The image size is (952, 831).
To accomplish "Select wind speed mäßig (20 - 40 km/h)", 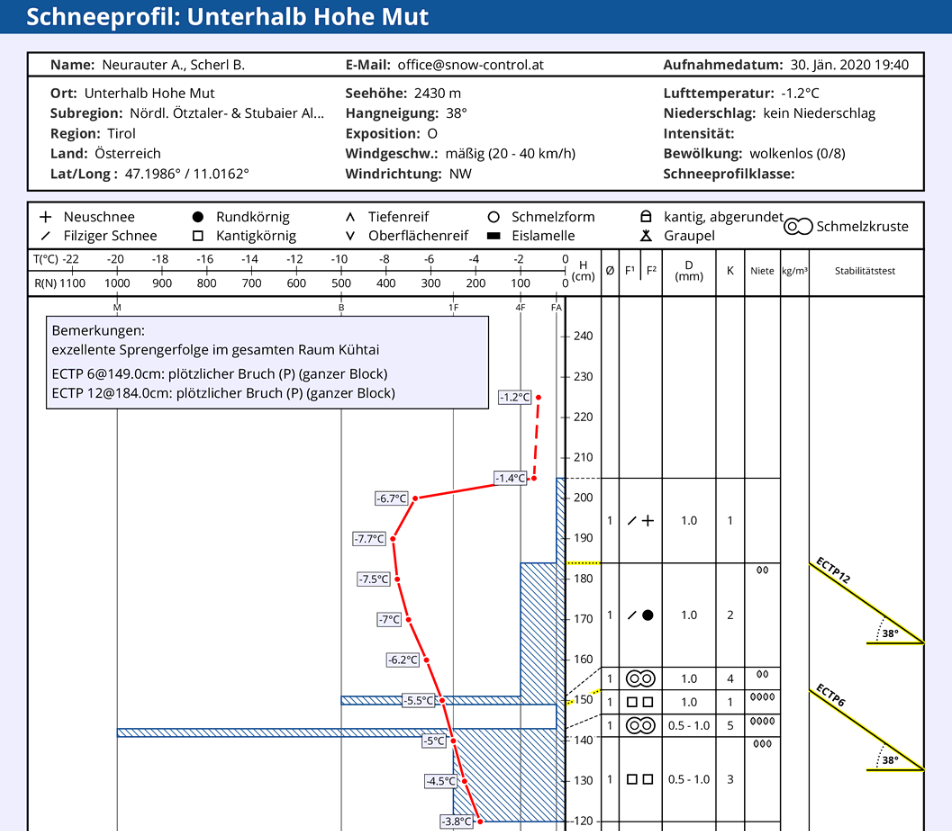I will (x=511, y=154).
